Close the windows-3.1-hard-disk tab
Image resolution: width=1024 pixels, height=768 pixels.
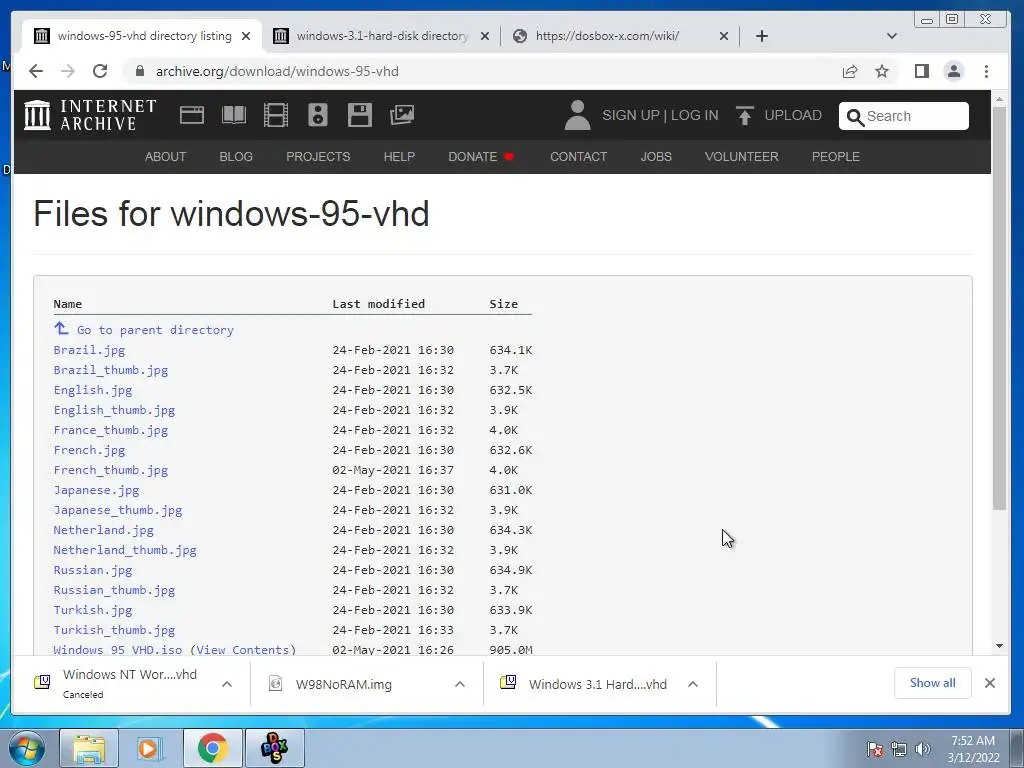485,36
